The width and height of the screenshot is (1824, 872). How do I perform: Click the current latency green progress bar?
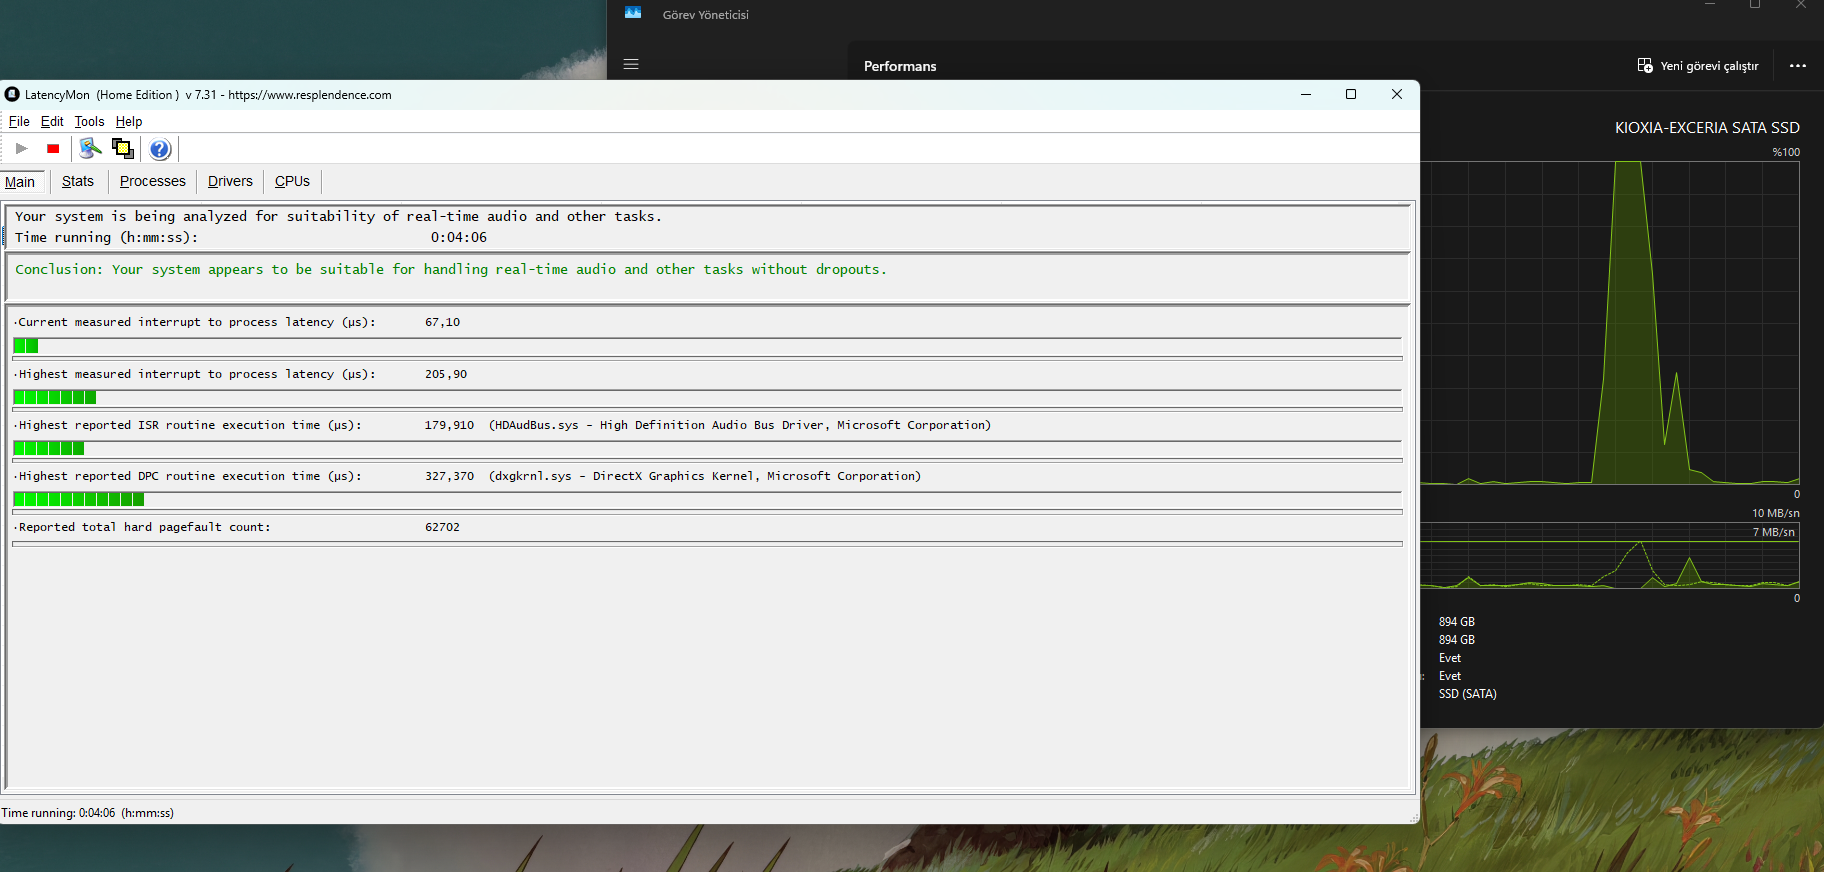(707, 346)
